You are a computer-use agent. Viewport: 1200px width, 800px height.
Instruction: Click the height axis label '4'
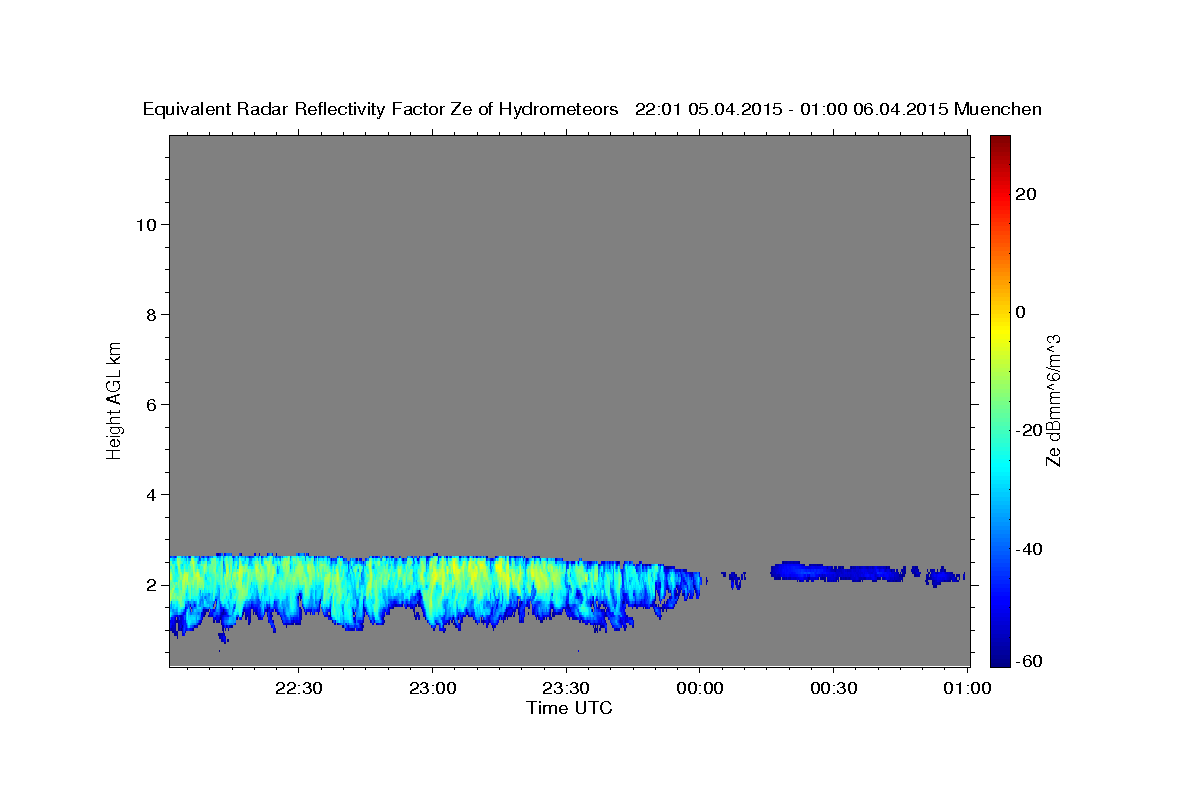(151, 495)
